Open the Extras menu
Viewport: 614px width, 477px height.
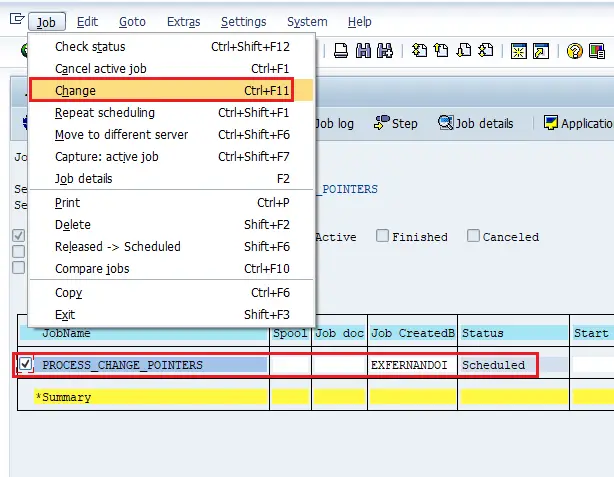coord(183,22)
